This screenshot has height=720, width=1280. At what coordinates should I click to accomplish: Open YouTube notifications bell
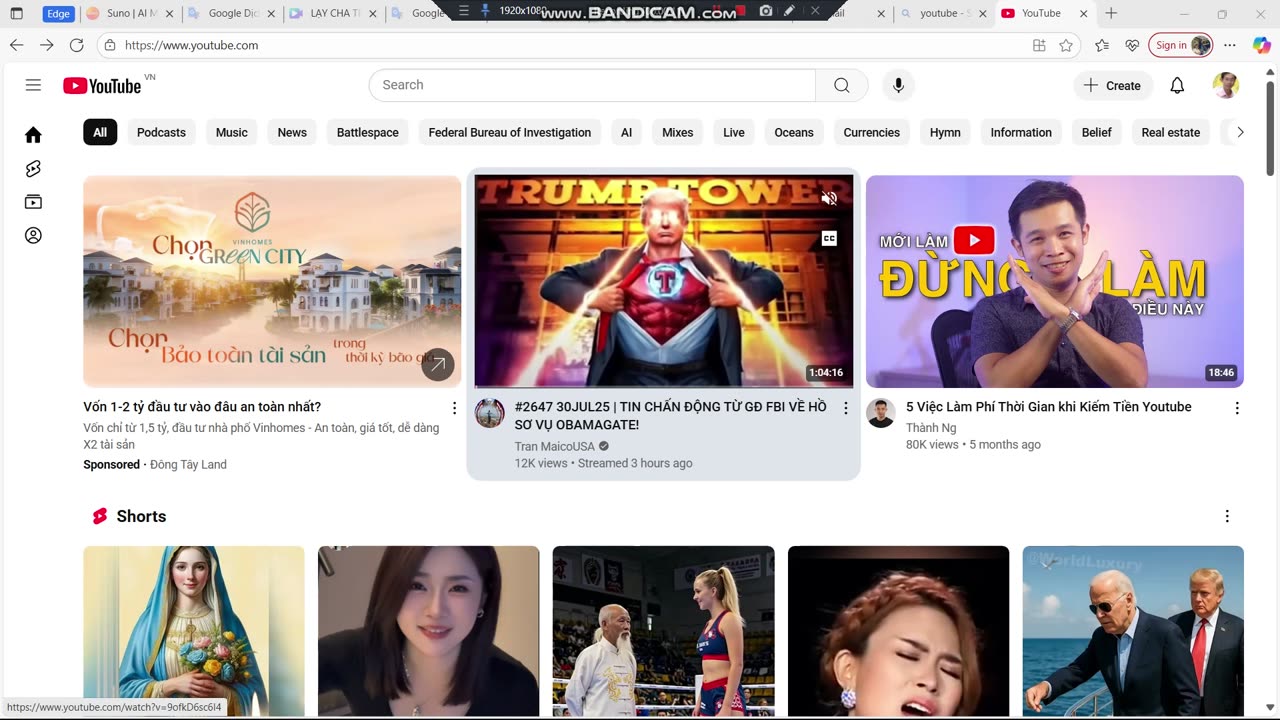coord(1177,85)
